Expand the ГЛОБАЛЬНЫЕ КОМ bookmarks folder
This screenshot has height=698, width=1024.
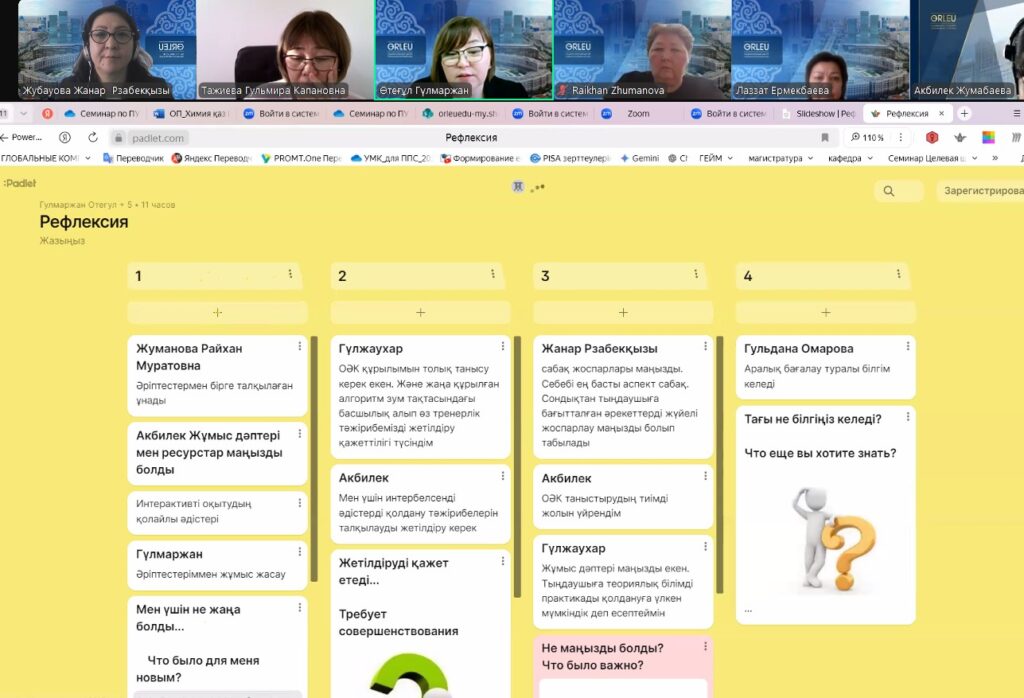click(x=45, y=158)
